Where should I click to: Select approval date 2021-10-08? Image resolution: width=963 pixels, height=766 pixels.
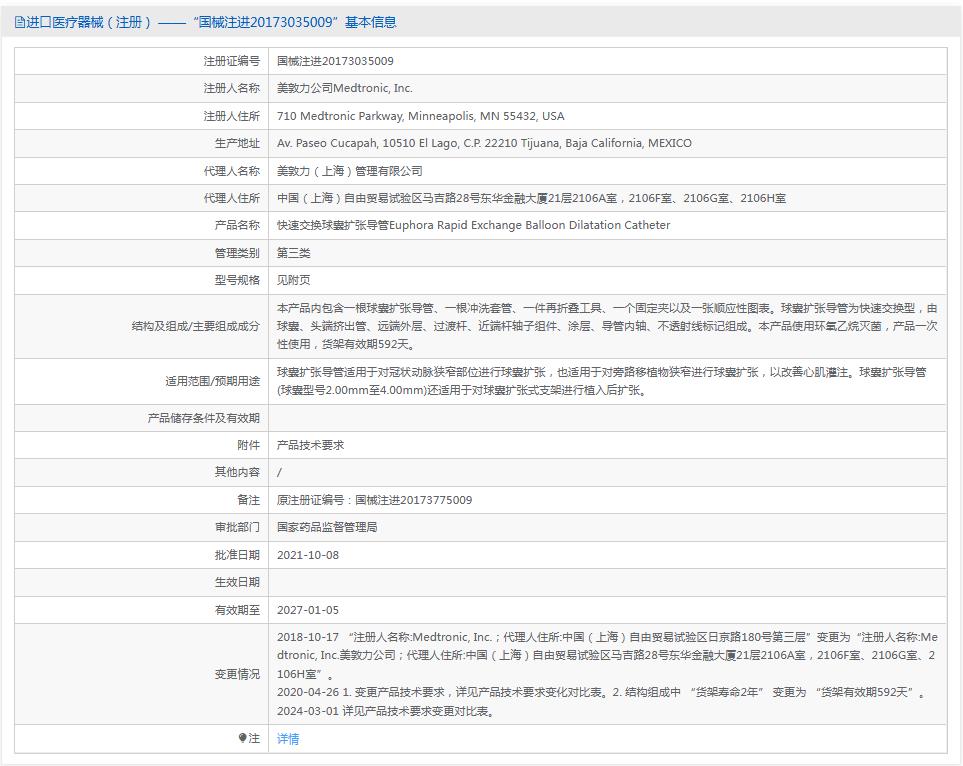pyautogui.click(x=308, y=555)
